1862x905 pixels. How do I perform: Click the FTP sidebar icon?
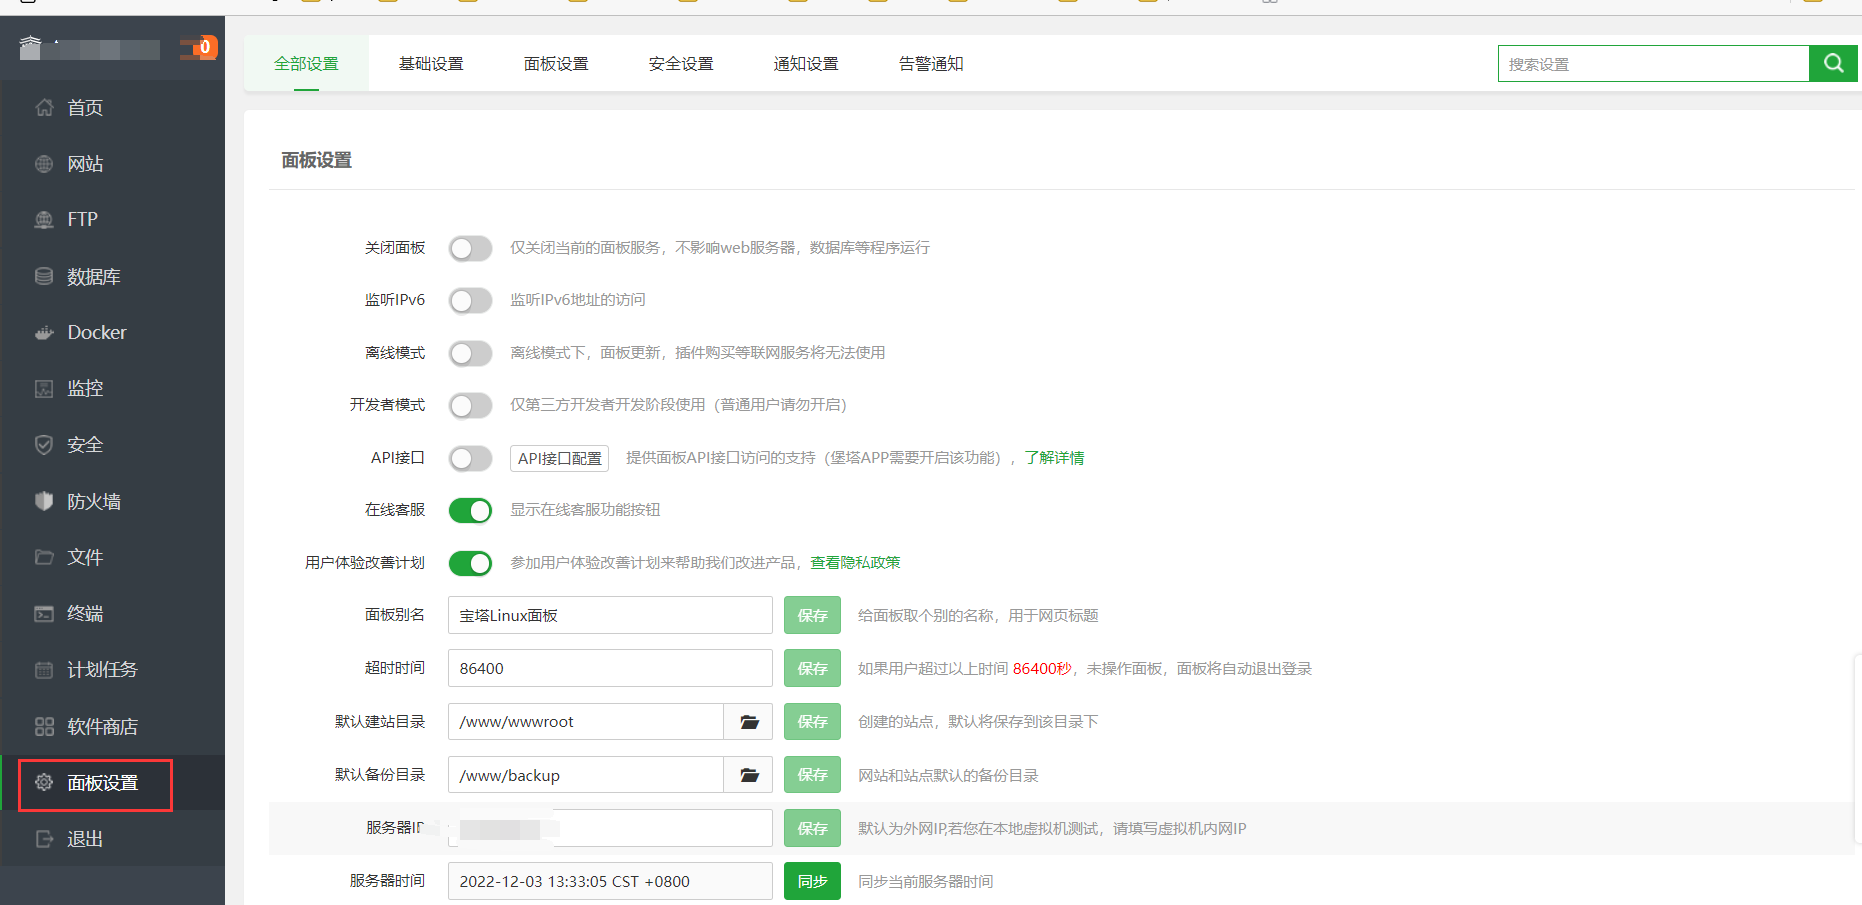point(44,219)
